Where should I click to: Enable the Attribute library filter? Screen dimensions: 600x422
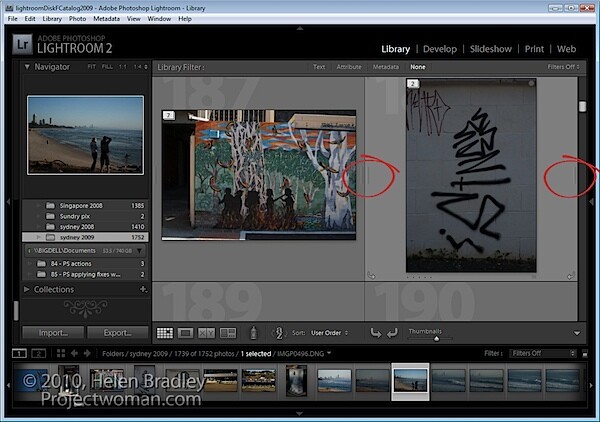349,67
